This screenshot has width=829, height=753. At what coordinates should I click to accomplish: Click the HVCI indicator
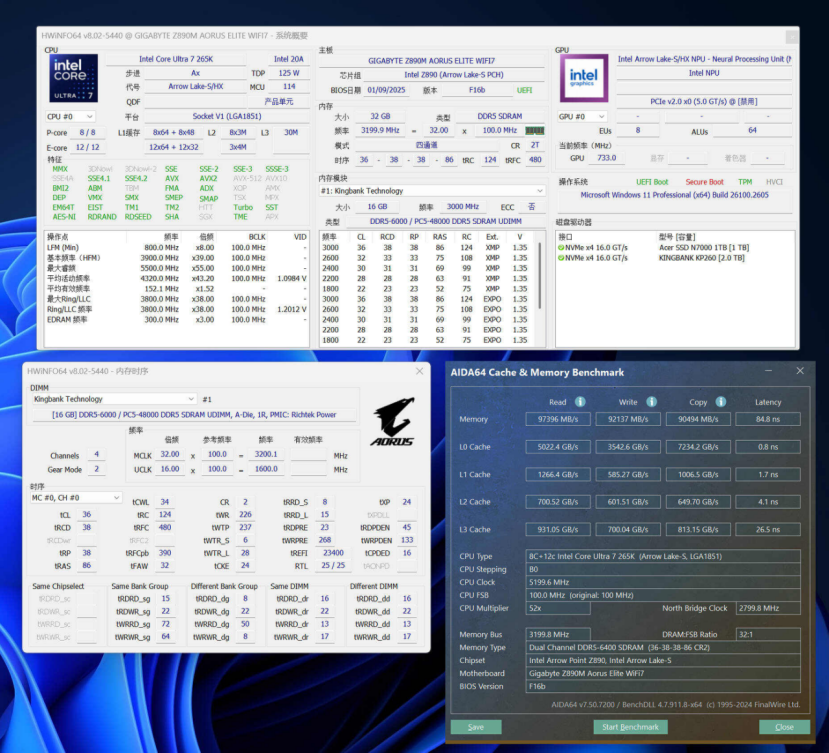774,182
